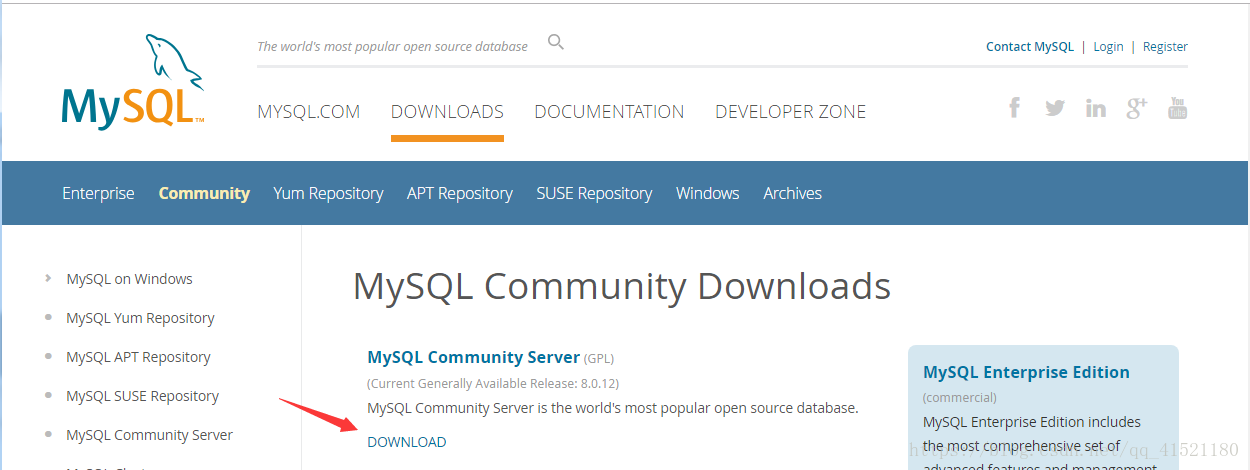This screenshot has width=1250, height=470.
Task: Open the DEVELOPER ZONE top menu
Action: [791, 112]
